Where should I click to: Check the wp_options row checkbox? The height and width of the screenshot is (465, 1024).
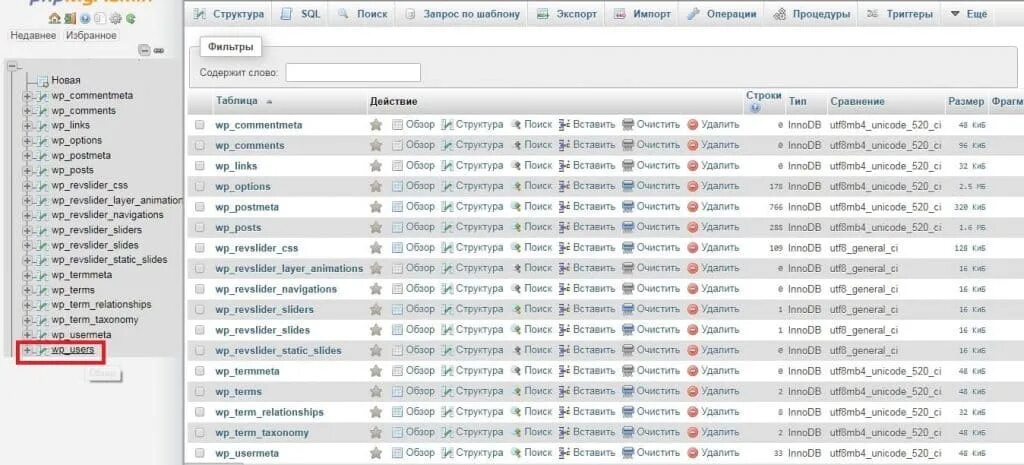pyautogui.click(x=200, y=186)
